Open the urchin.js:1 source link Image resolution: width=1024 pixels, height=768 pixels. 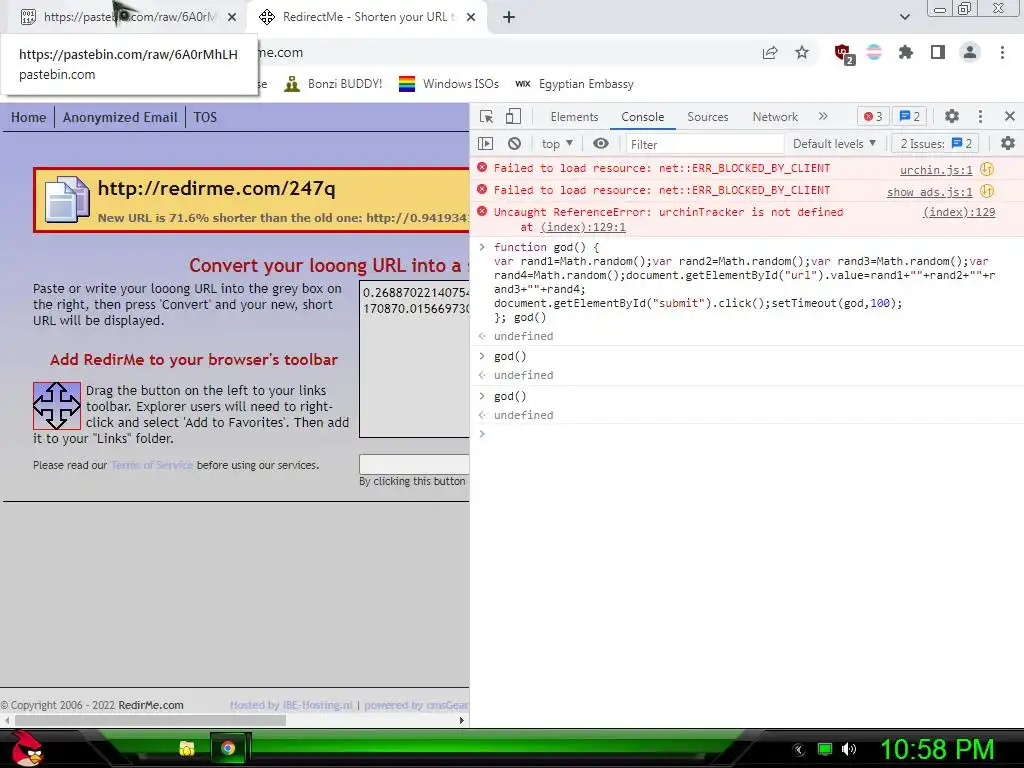(x=936, y=170)
